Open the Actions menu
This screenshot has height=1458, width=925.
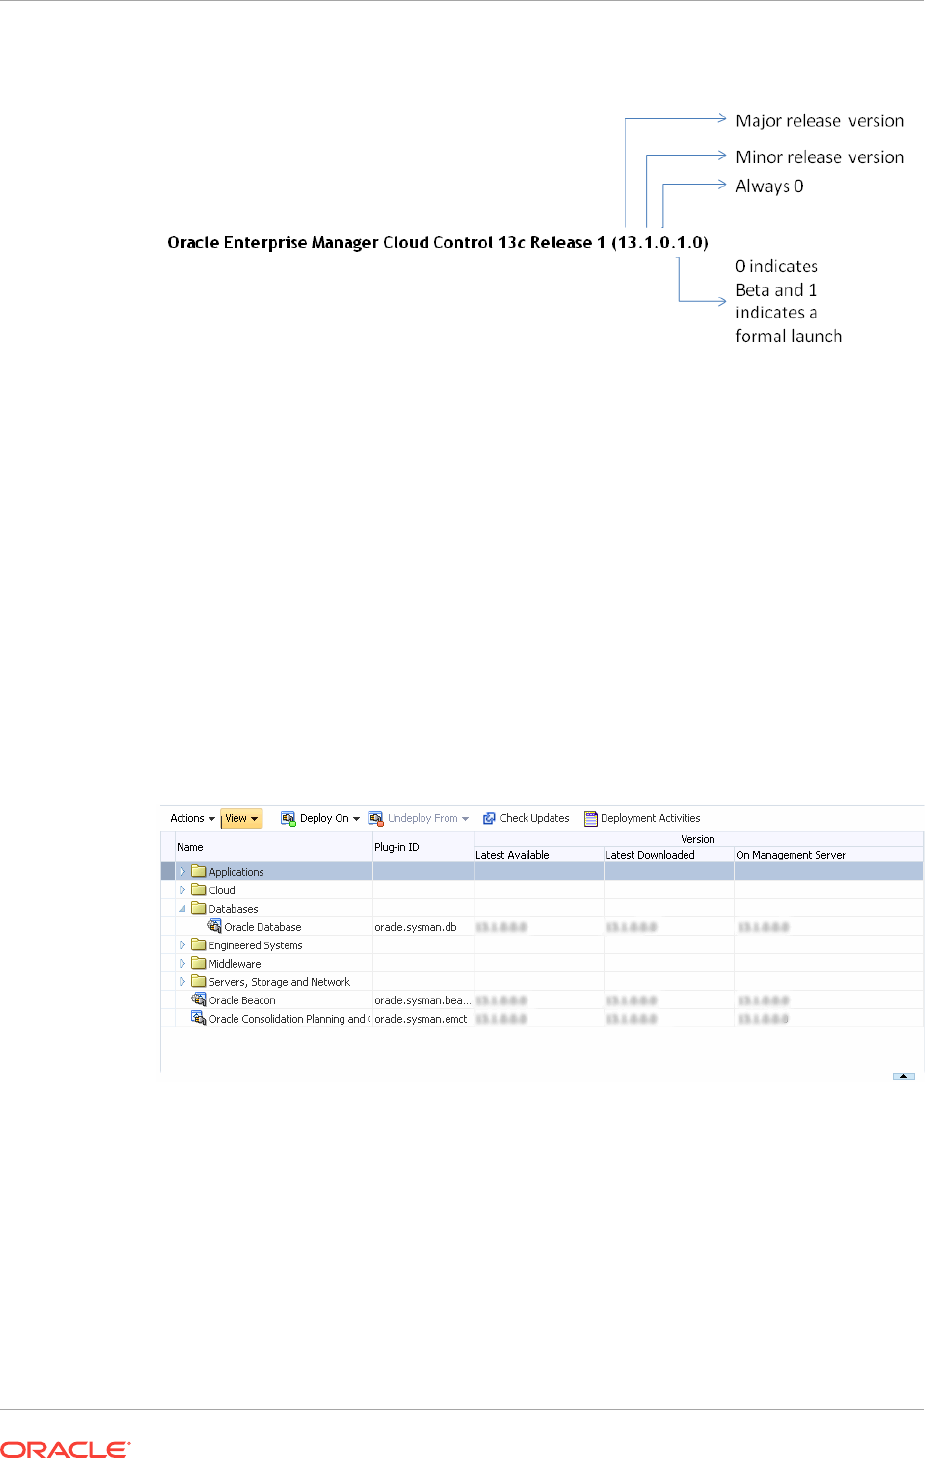pos(192,818)
